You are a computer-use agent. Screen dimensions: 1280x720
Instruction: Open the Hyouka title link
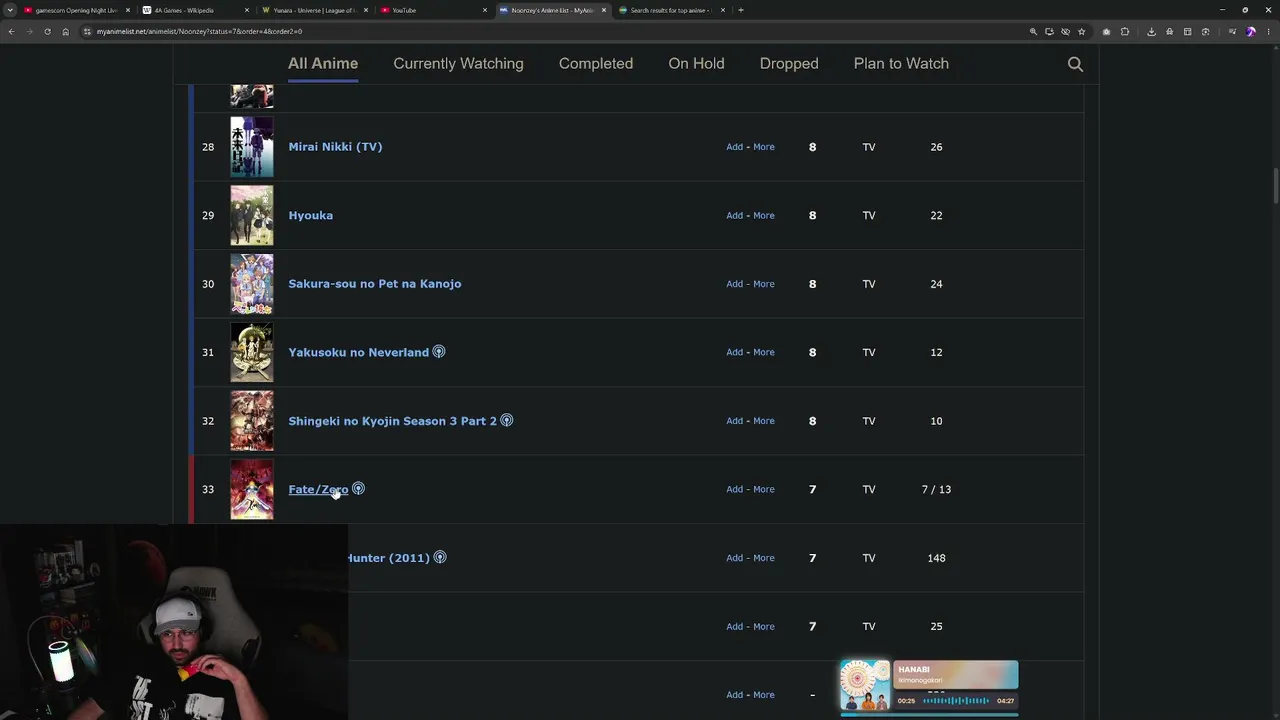(311, 215)
